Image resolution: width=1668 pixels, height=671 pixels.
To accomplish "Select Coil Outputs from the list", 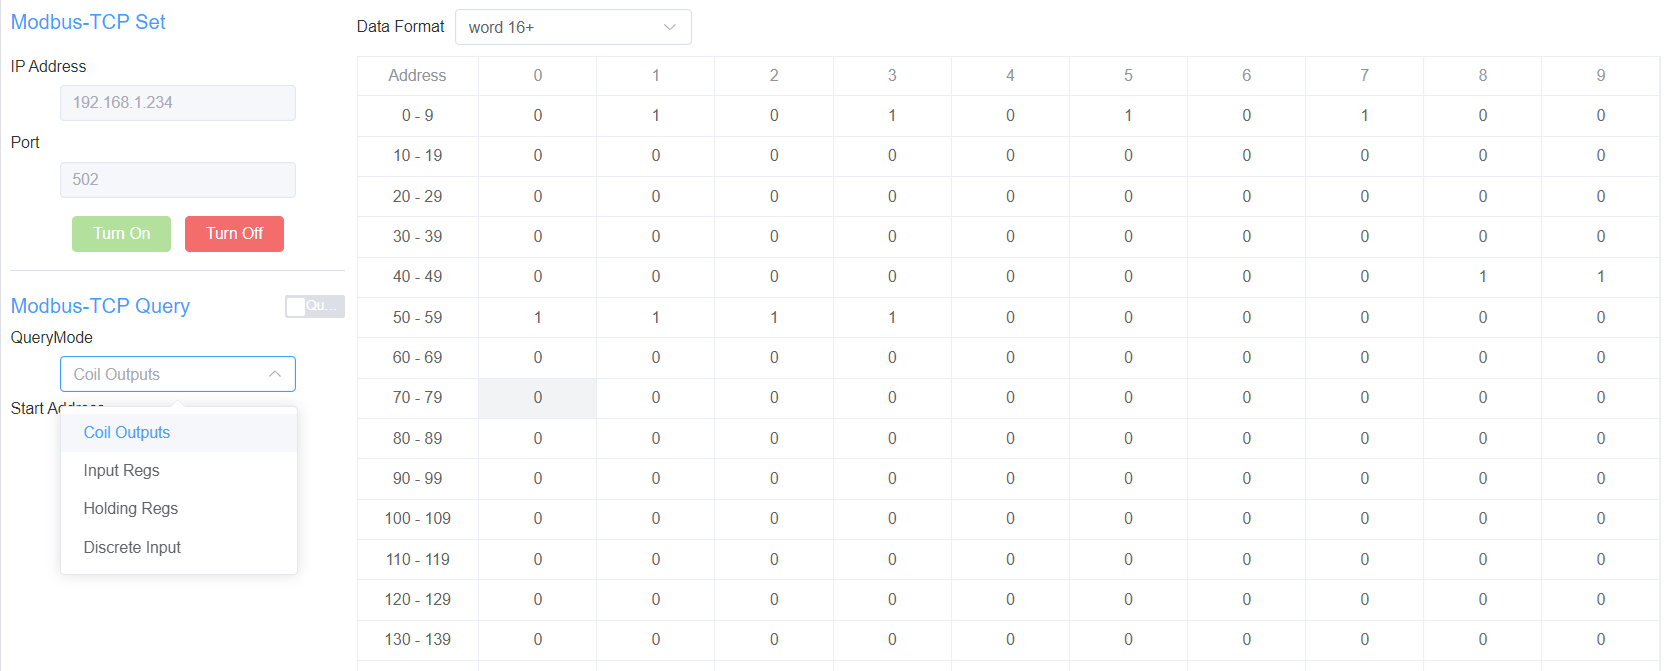I will click(x=127, y=432).
